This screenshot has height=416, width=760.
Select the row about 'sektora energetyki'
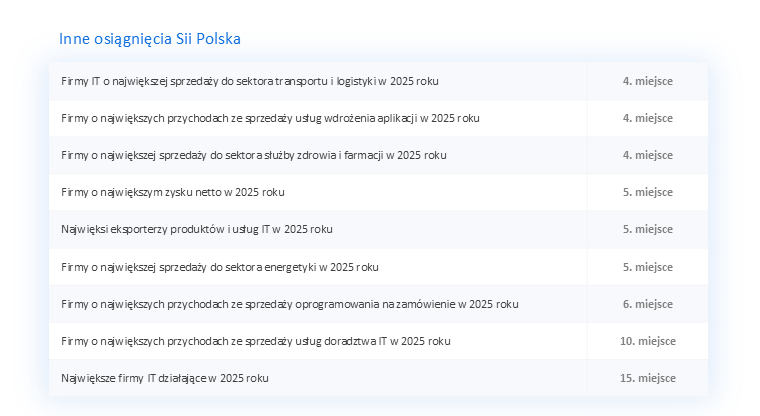click(x=379, y=267)
